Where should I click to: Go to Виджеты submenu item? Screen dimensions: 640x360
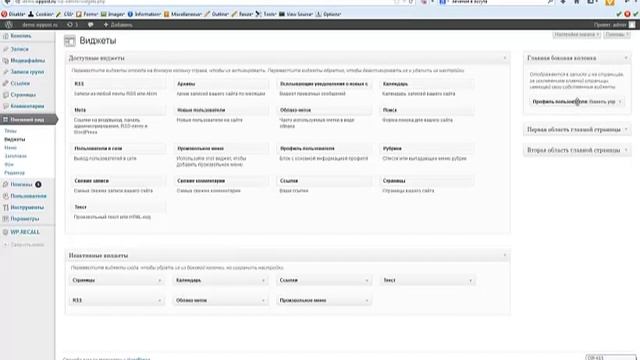point(15,139)
